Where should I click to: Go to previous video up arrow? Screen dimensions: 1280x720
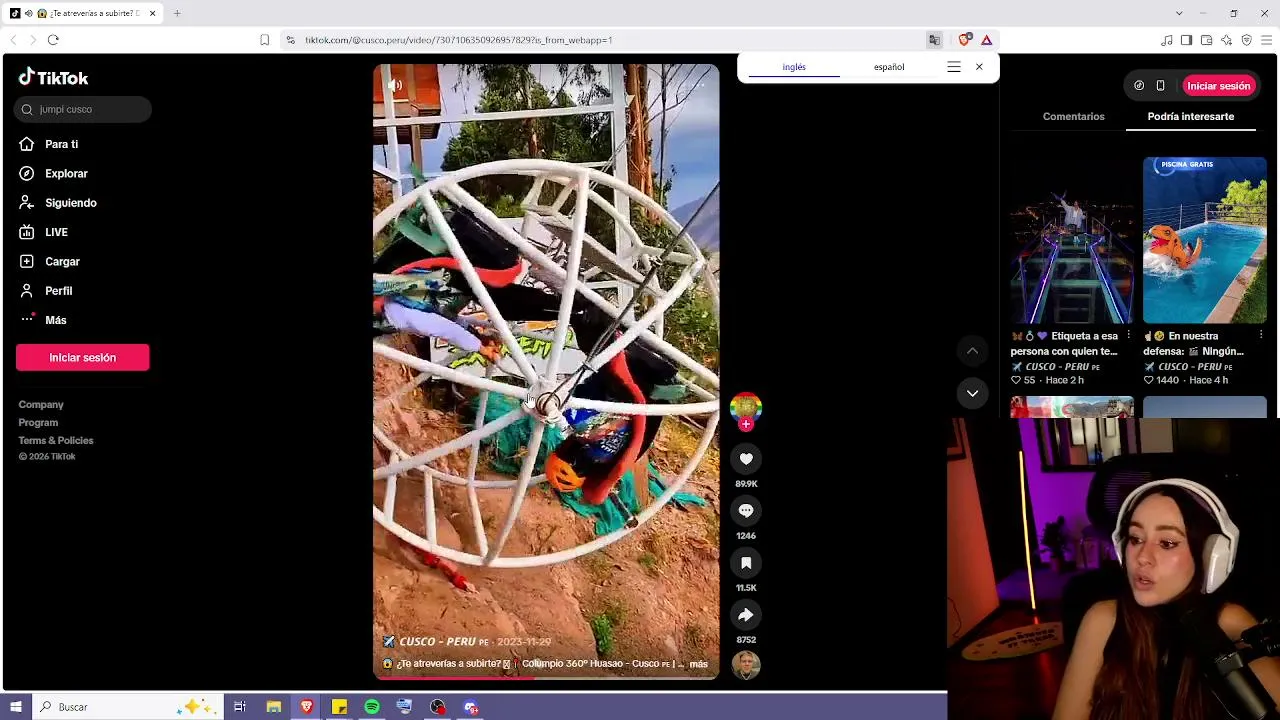click(972, 351)
